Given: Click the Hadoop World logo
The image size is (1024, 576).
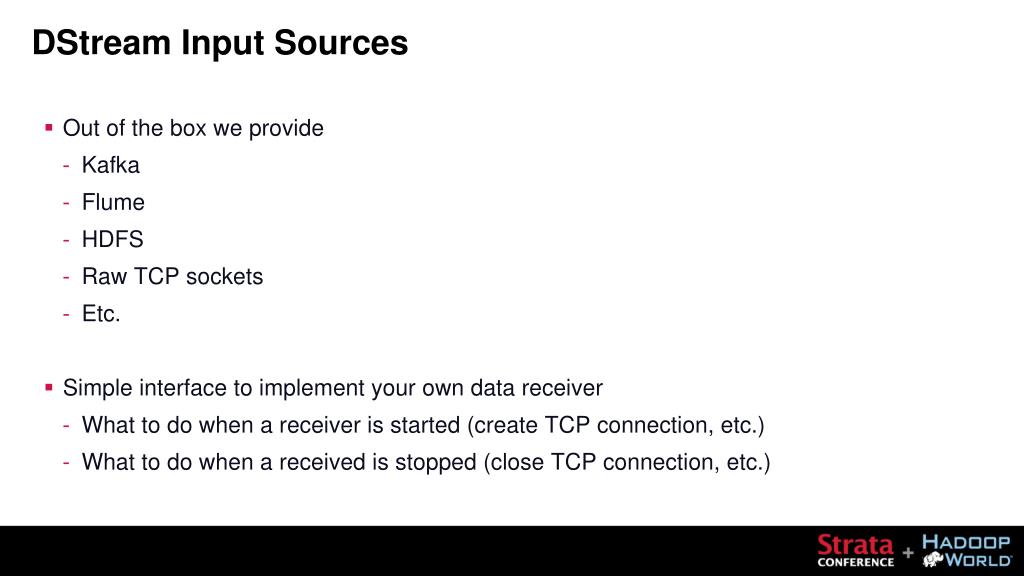Looking at the screenshot, I should (967, 551).
